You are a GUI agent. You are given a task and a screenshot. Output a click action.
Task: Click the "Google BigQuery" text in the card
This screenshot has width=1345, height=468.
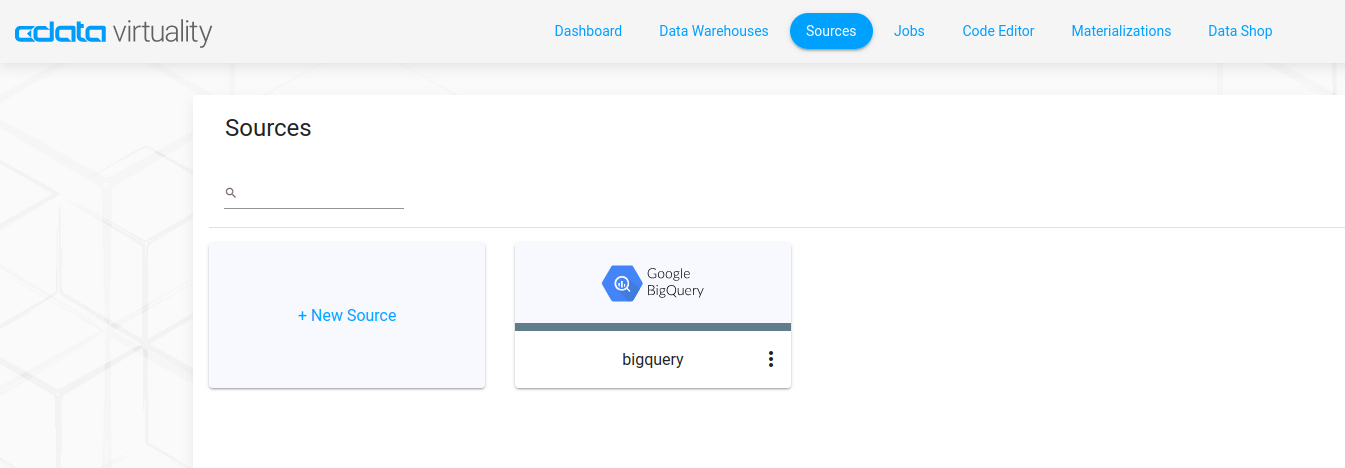[x=675, y=282]
